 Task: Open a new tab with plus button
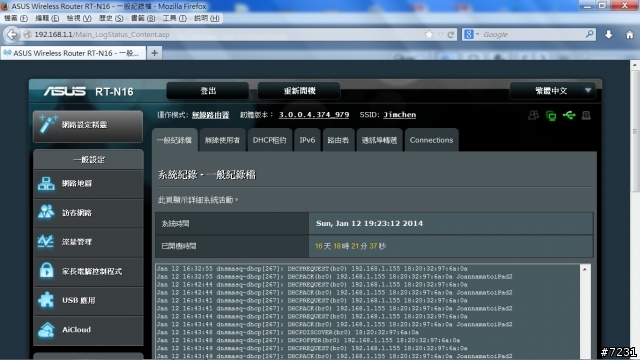[x=154, y=53]
